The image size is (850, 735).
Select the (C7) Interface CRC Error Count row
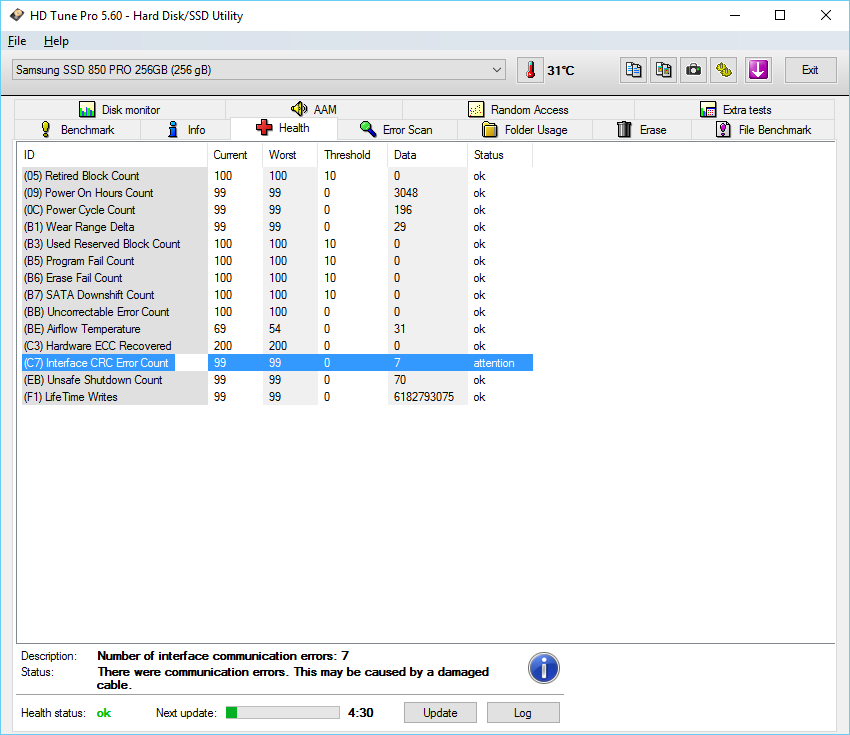pyautogui.click(x=277, y=363)
